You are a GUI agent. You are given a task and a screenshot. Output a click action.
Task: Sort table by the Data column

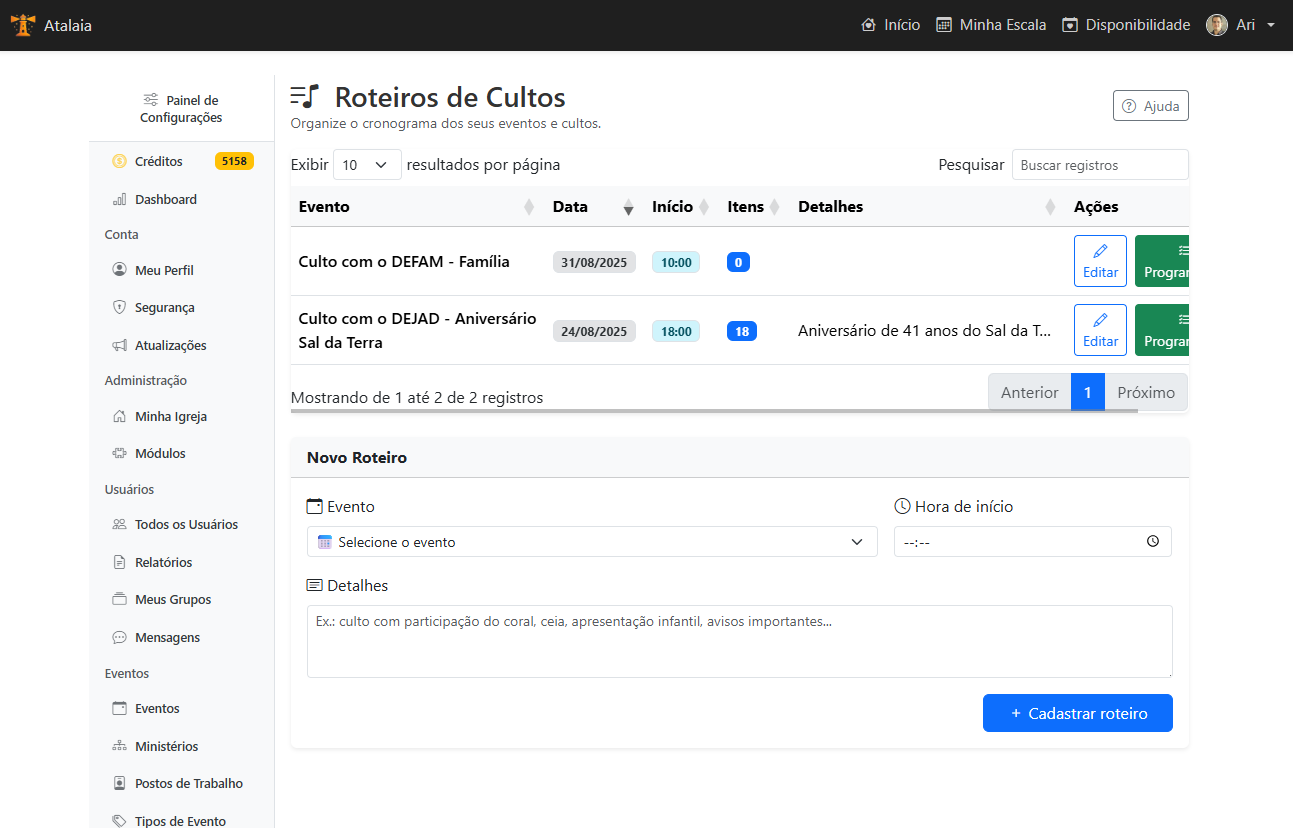(x=590, y=207)
